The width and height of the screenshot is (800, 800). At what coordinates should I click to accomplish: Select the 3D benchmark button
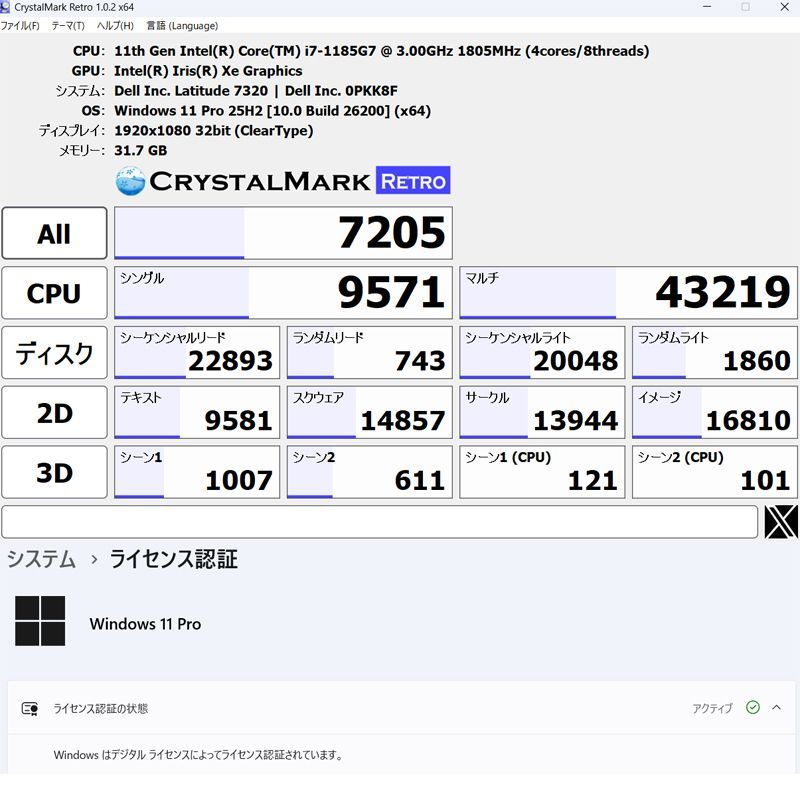[54, 471]
